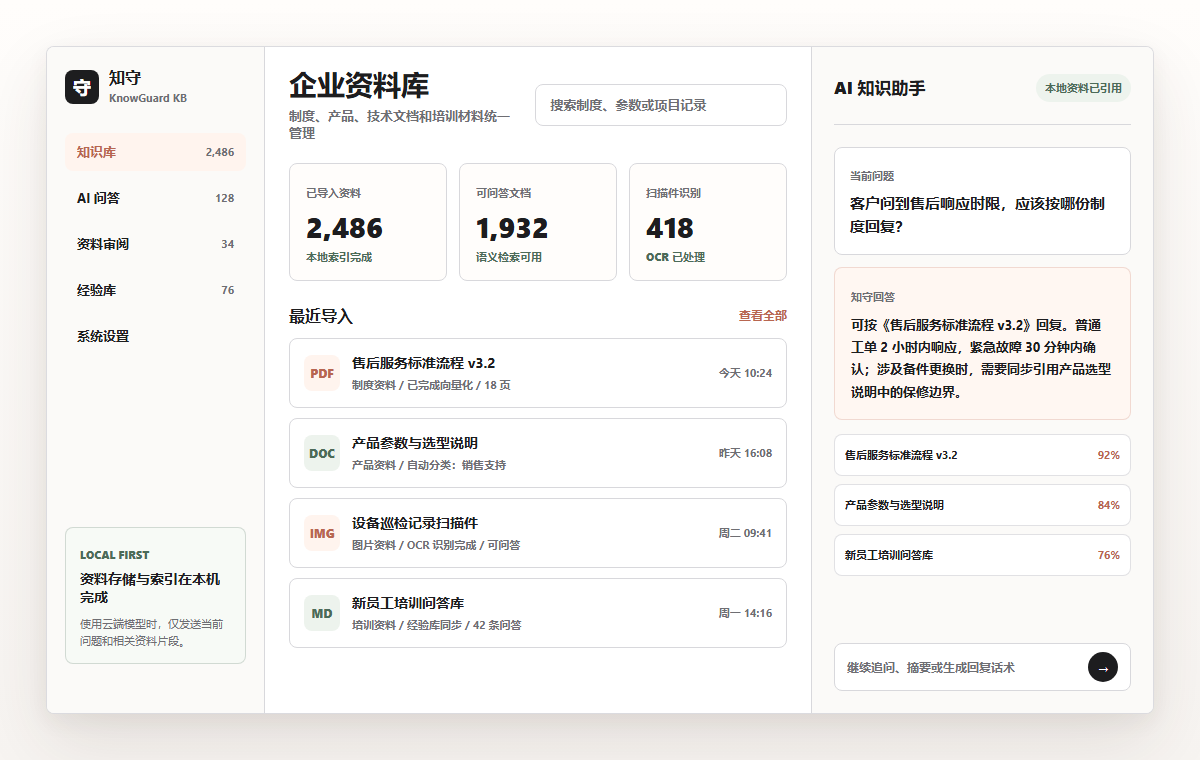
Task: Click the 76 count beside 经验库
Action: [228, 290]
